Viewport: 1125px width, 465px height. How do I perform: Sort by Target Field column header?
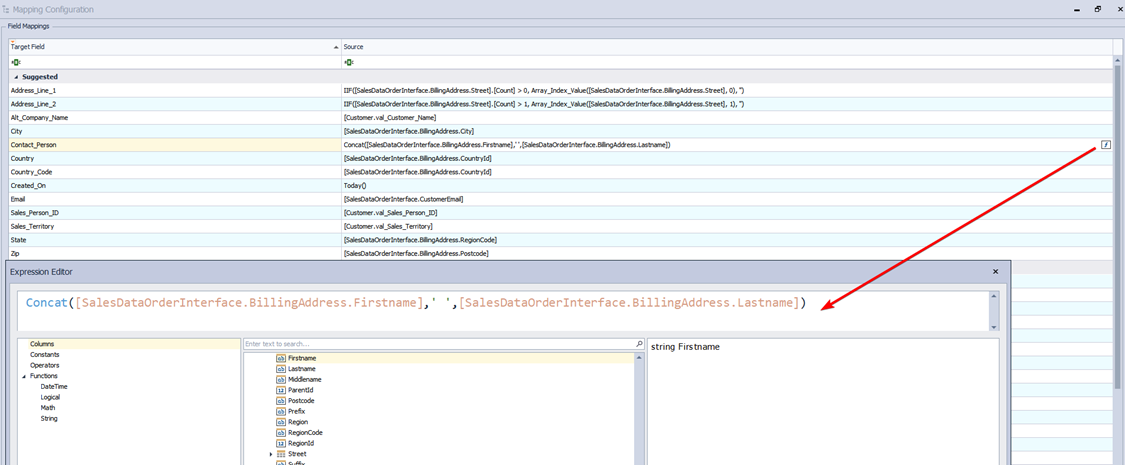175,46
